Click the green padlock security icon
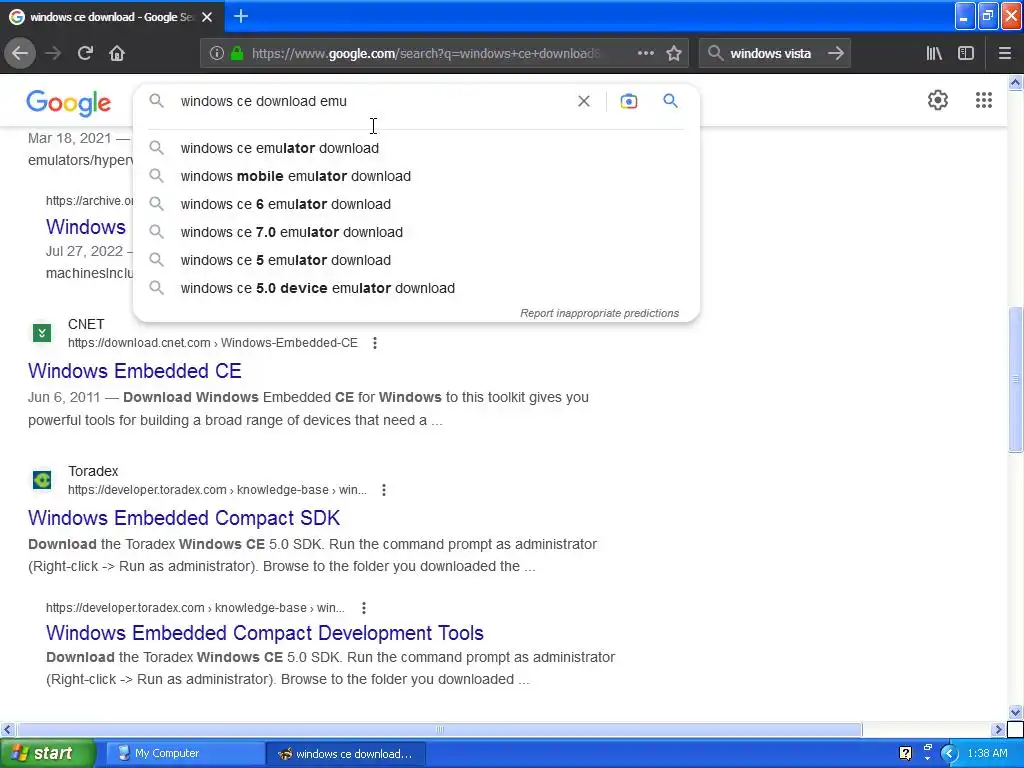 [237, 54]
